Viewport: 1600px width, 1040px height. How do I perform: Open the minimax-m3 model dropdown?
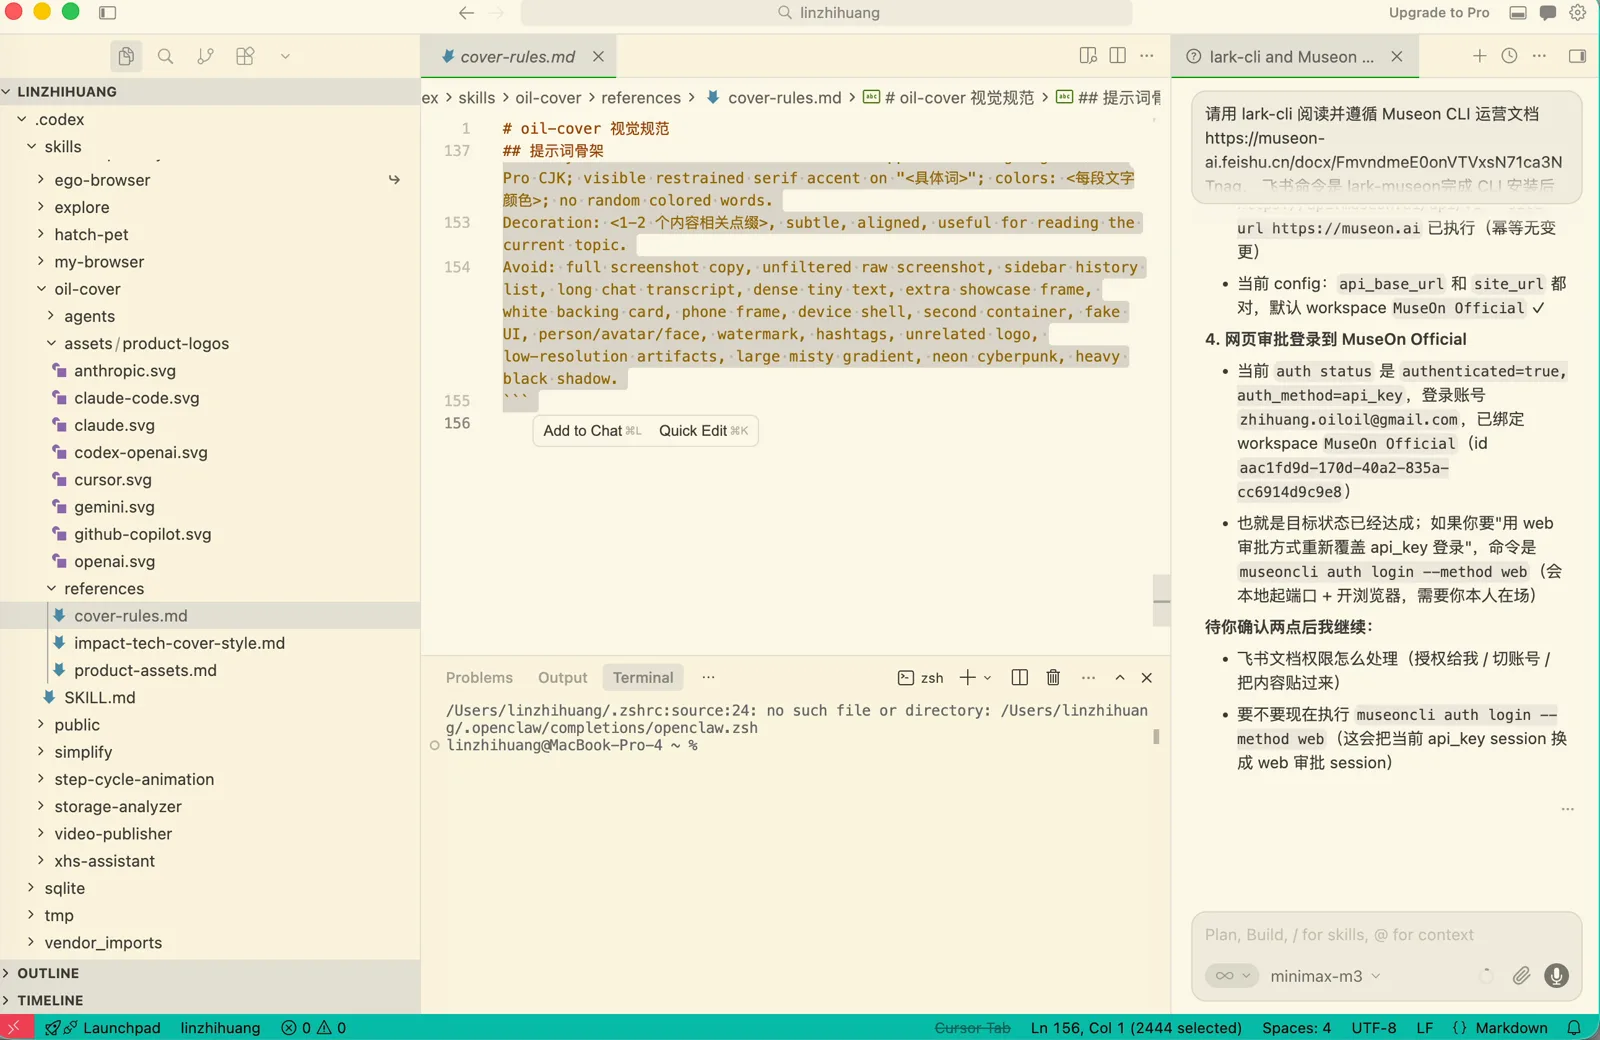1325,976
